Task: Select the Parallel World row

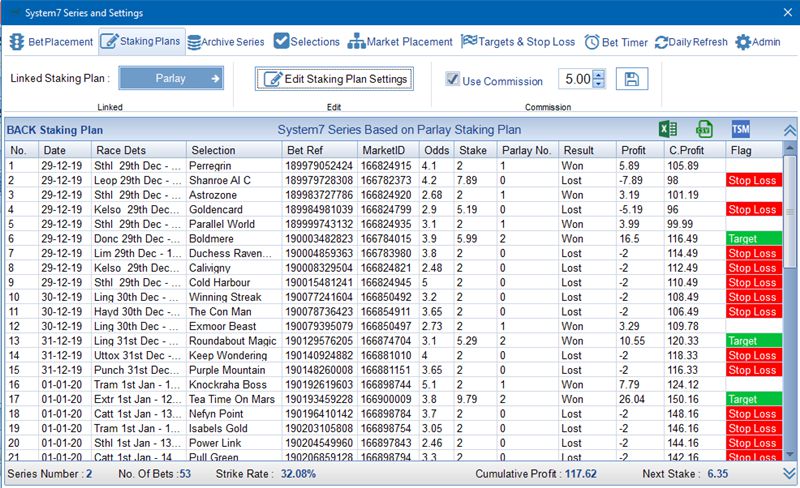Action: pyautogui.click(x=394, y=224)
